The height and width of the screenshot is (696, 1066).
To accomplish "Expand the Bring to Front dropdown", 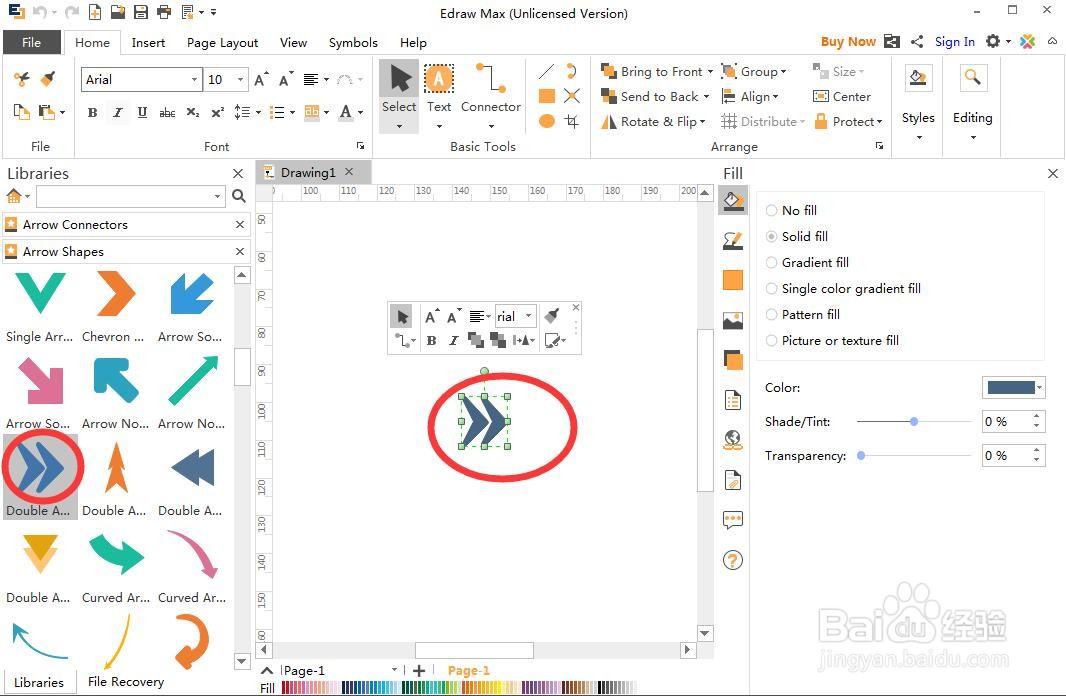I will point(710,71).
